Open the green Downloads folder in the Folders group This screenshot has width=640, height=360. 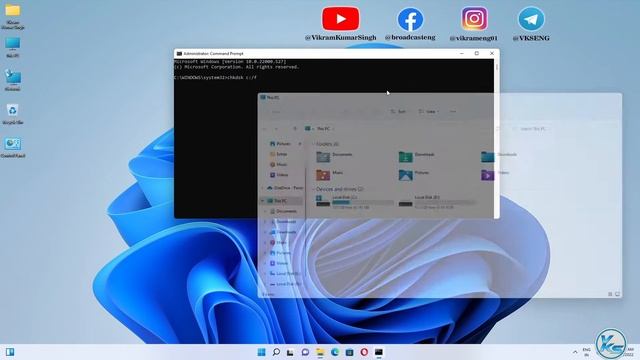tap(416, 157)
